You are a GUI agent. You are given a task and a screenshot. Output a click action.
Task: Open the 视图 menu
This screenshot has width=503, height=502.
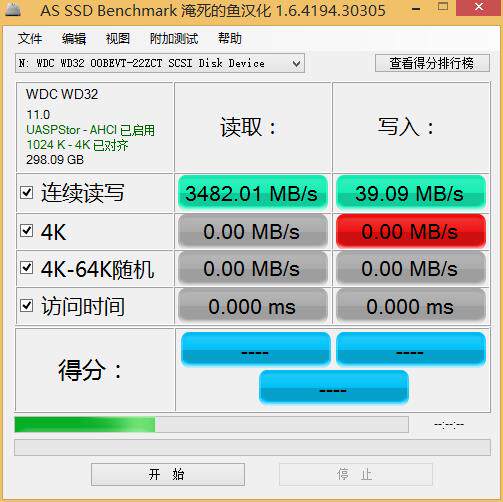pos(117,39)
